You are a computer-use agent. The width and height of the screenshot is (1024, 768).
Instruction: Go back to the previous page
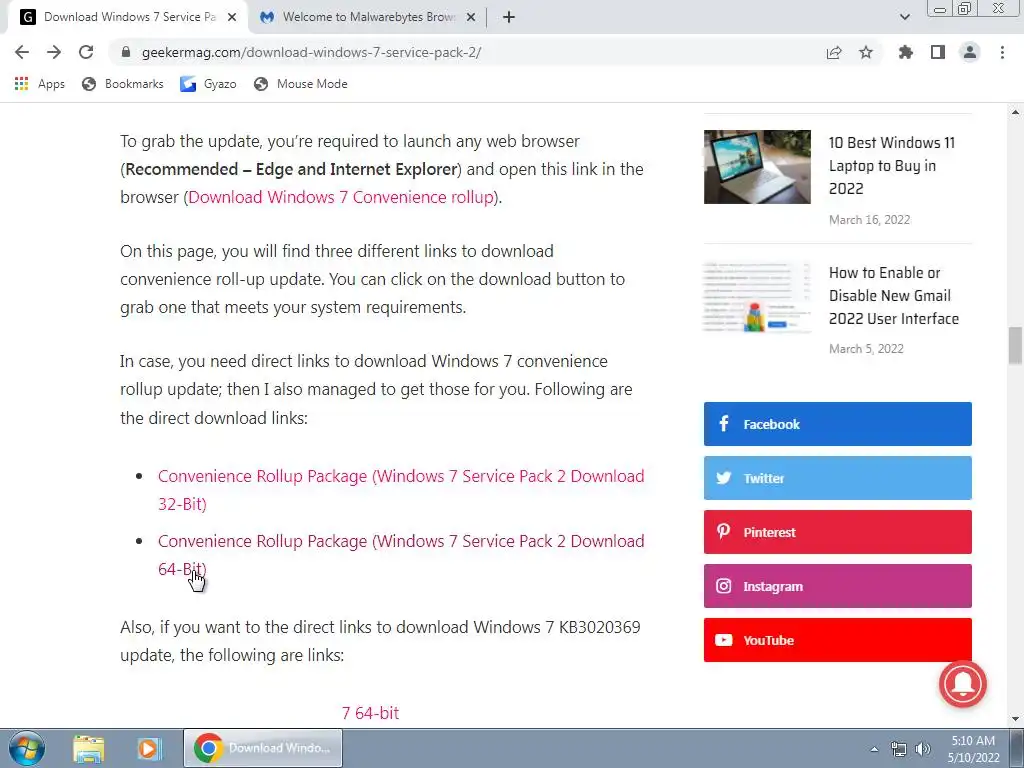point(22,52)
